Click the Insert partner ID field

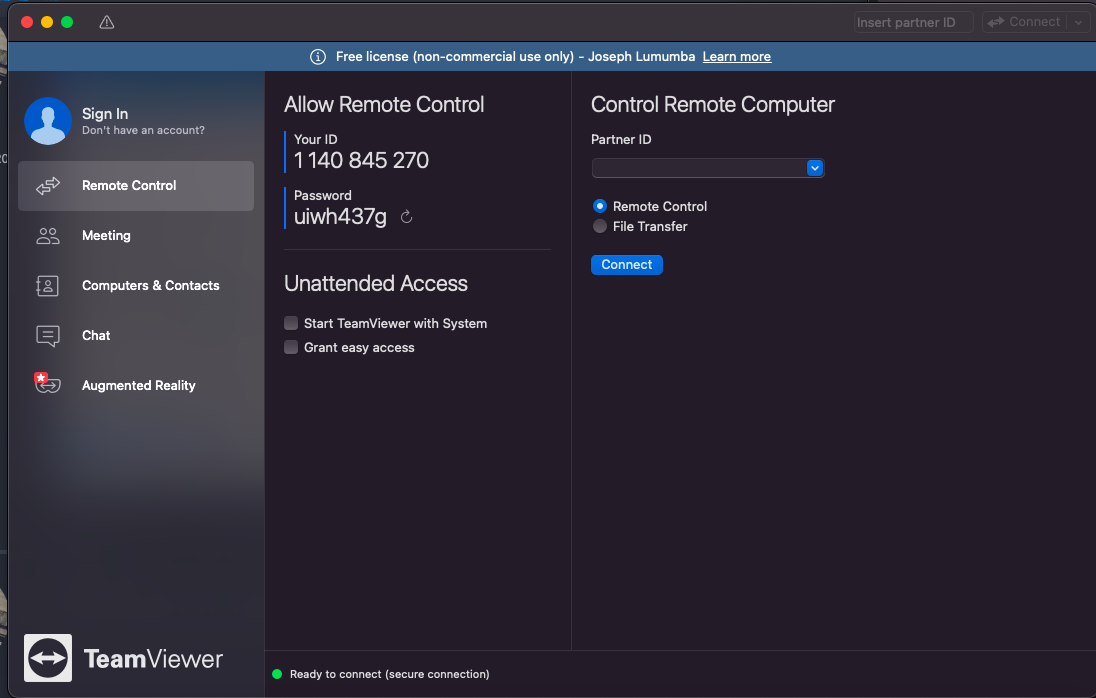click(x=912, y=22)
